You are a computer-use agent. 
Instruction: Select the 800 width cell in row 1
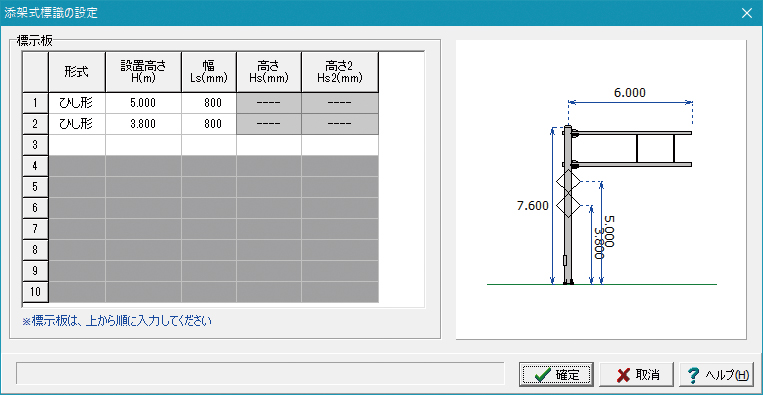[x=209, y=103]
